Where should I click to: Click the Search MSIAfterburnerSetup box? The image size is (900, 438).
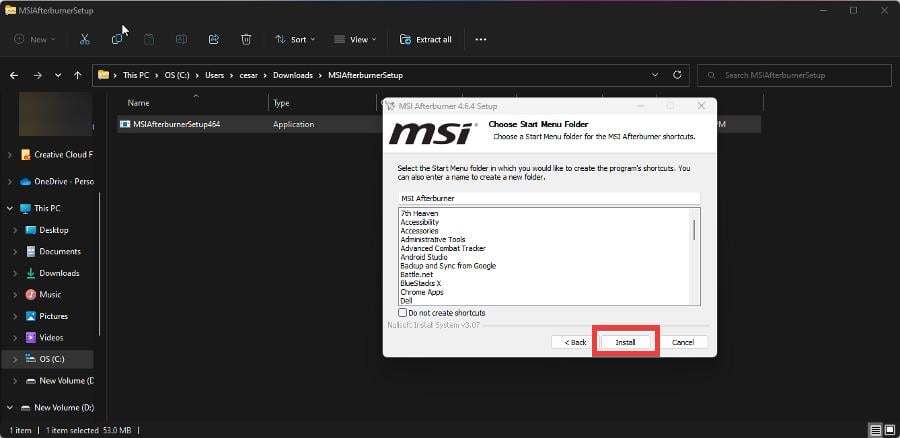pos(794,75)
